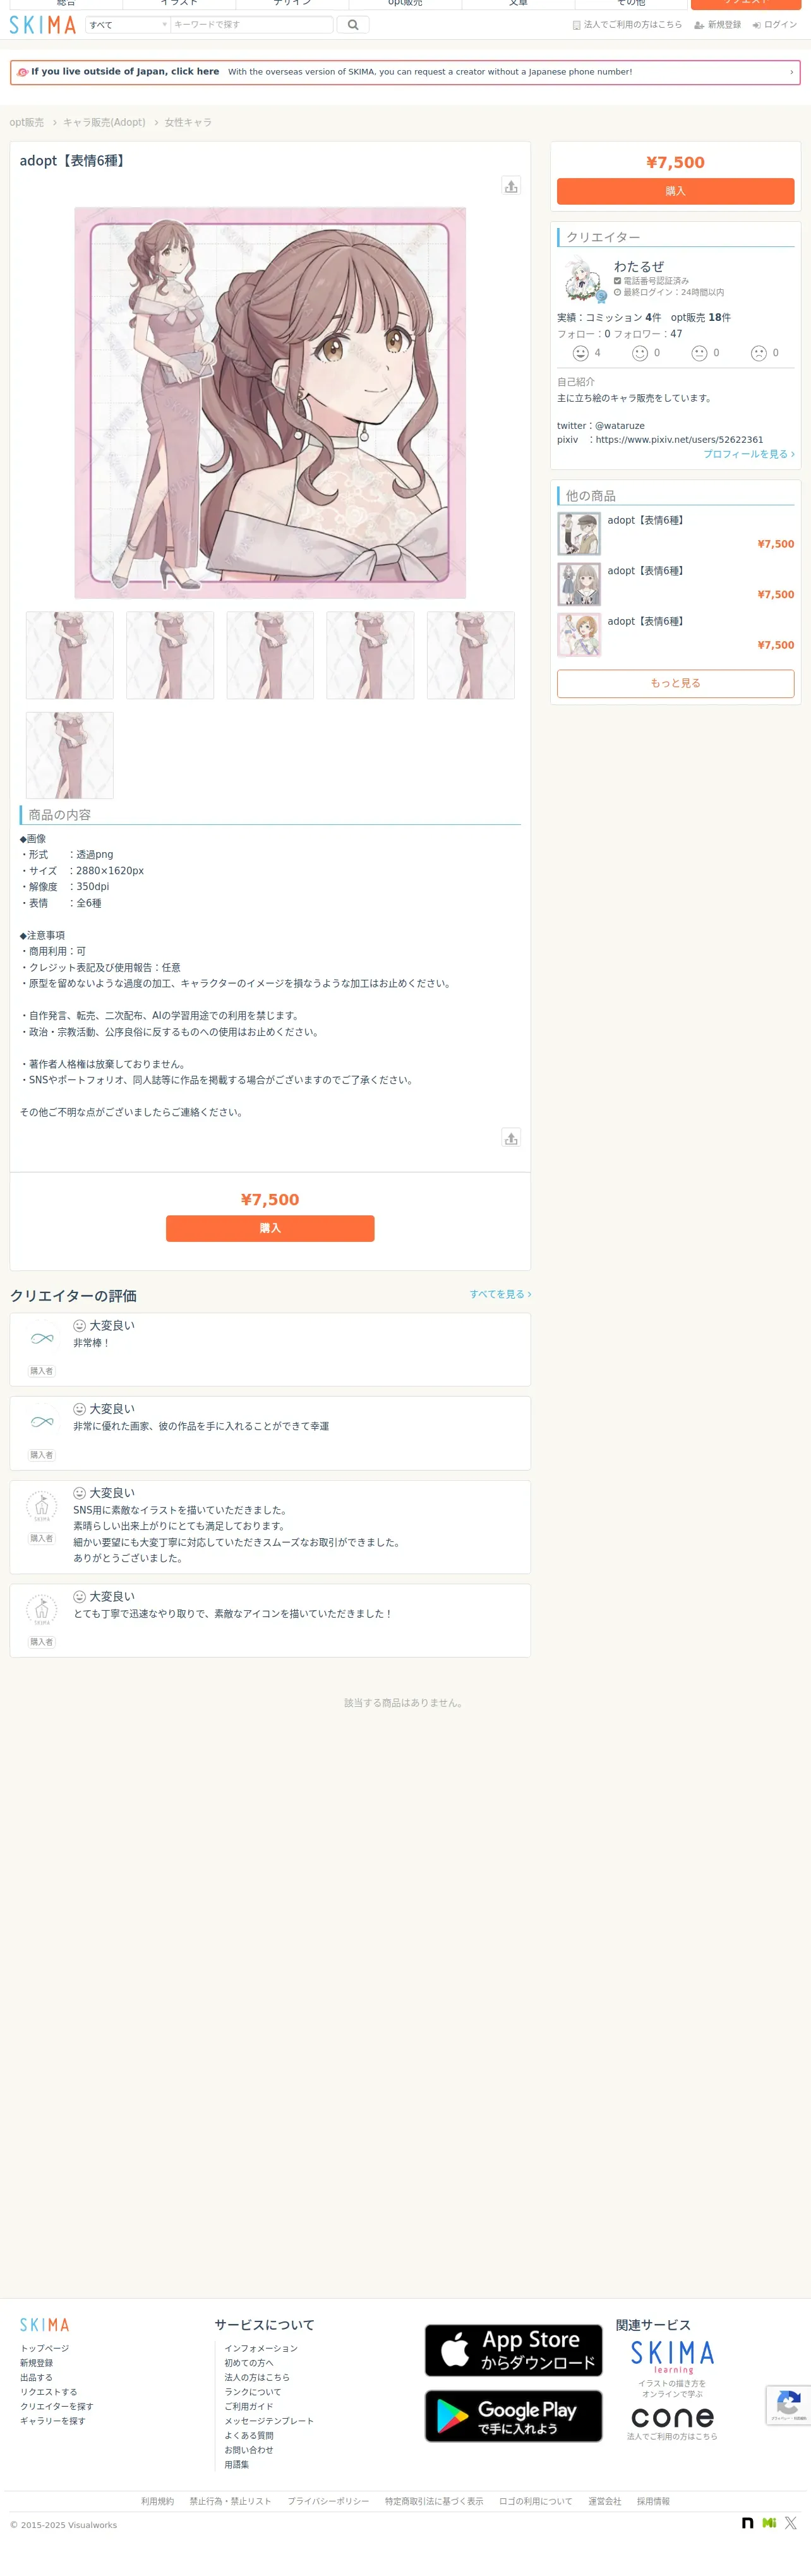
Task: Click reviewer avatar on SNS用 review
Action: 42,1506
